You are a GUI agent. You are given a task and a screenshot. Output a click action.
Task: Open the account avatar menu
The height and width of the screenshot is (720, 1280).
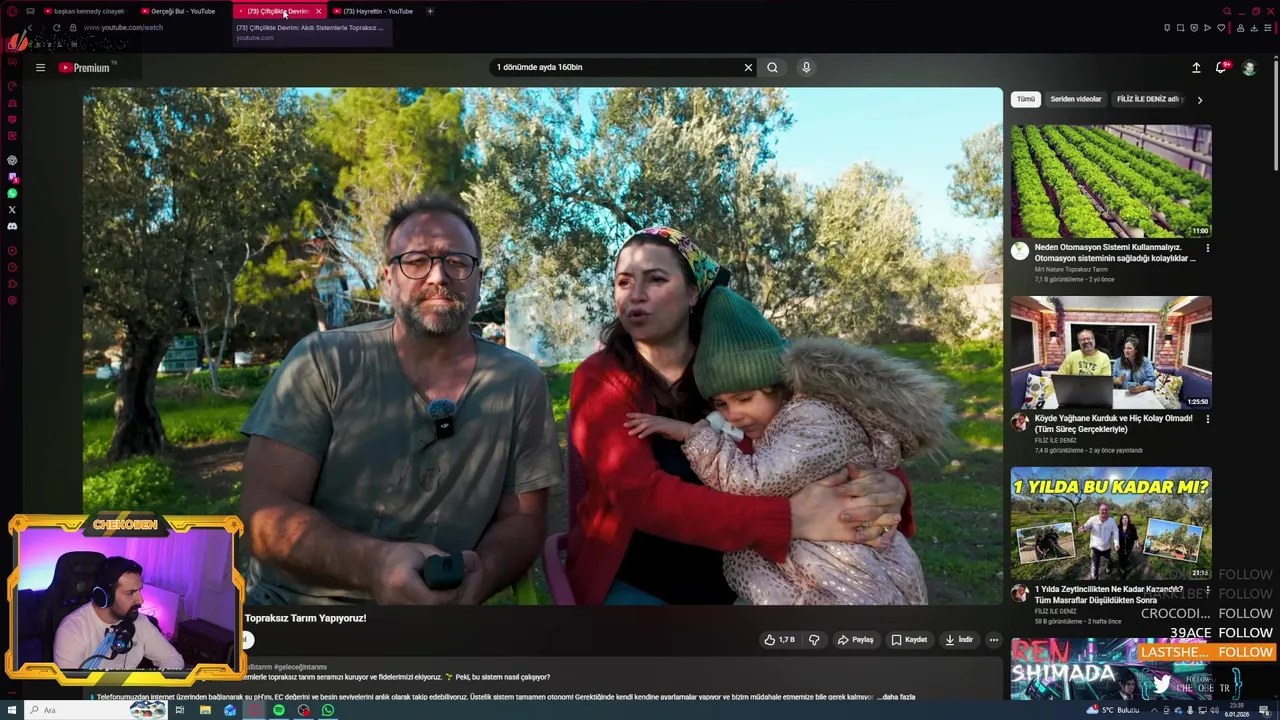[1249, 67]
